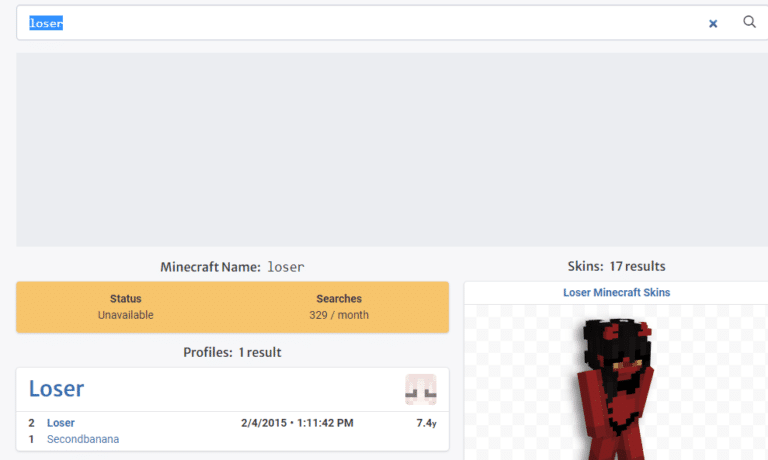Click the Unavailable status value
Screen dimensions: 768x460
[125, 315]
